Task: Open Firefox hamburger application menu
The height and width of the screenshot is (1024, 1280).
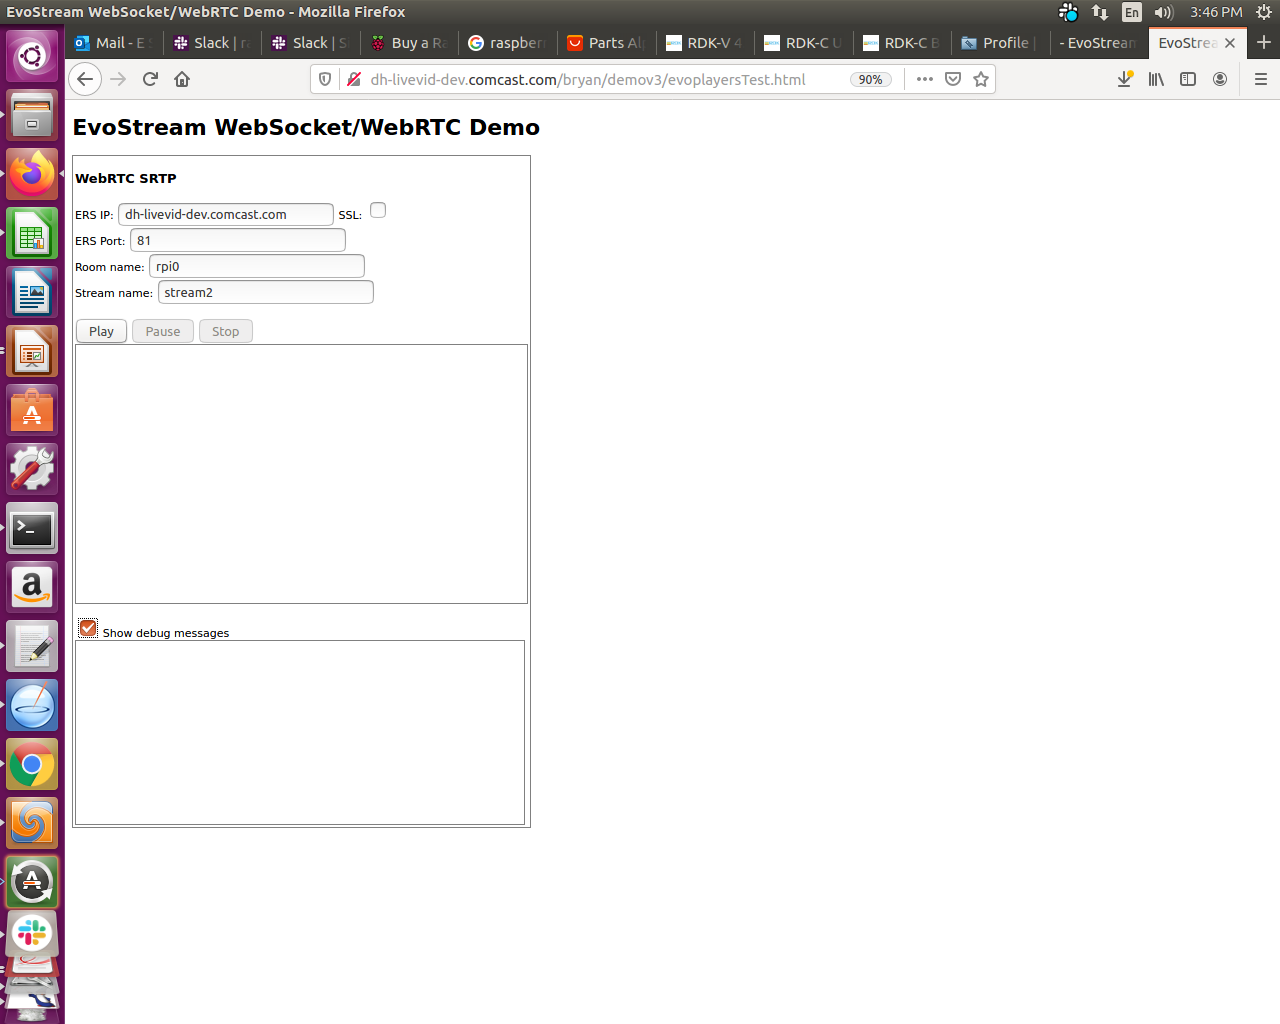Action: 1261,79
